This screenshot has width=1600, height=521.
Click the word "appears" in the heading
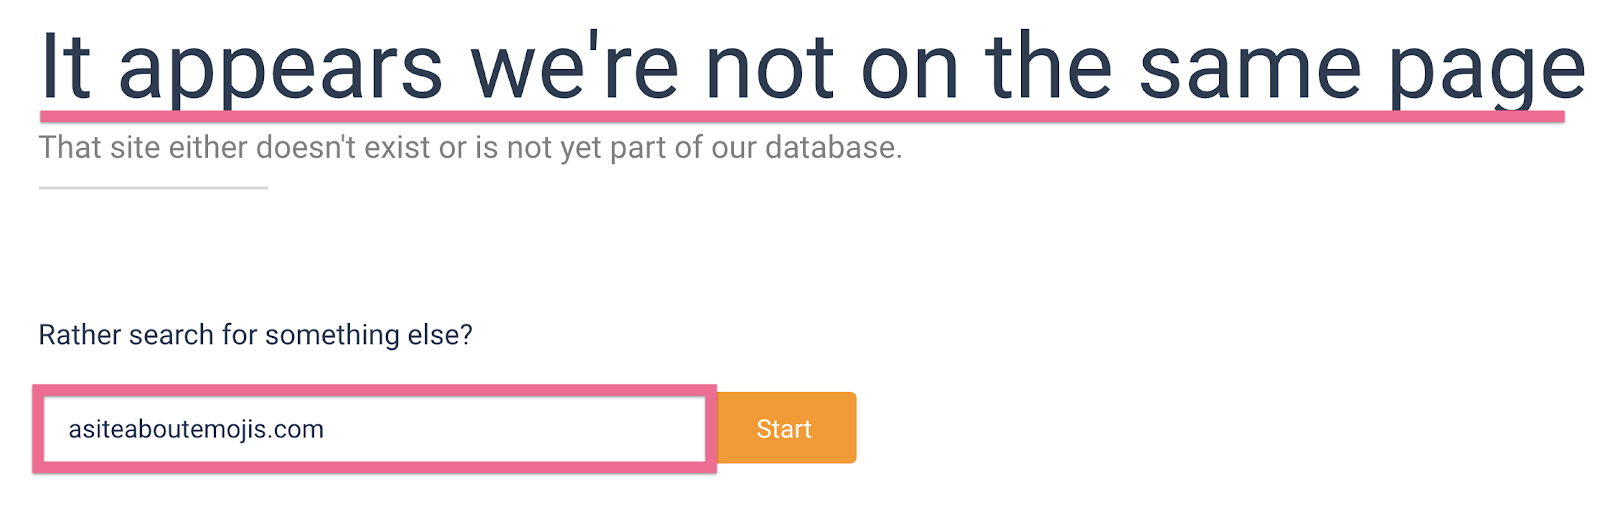tap(280, 70)
